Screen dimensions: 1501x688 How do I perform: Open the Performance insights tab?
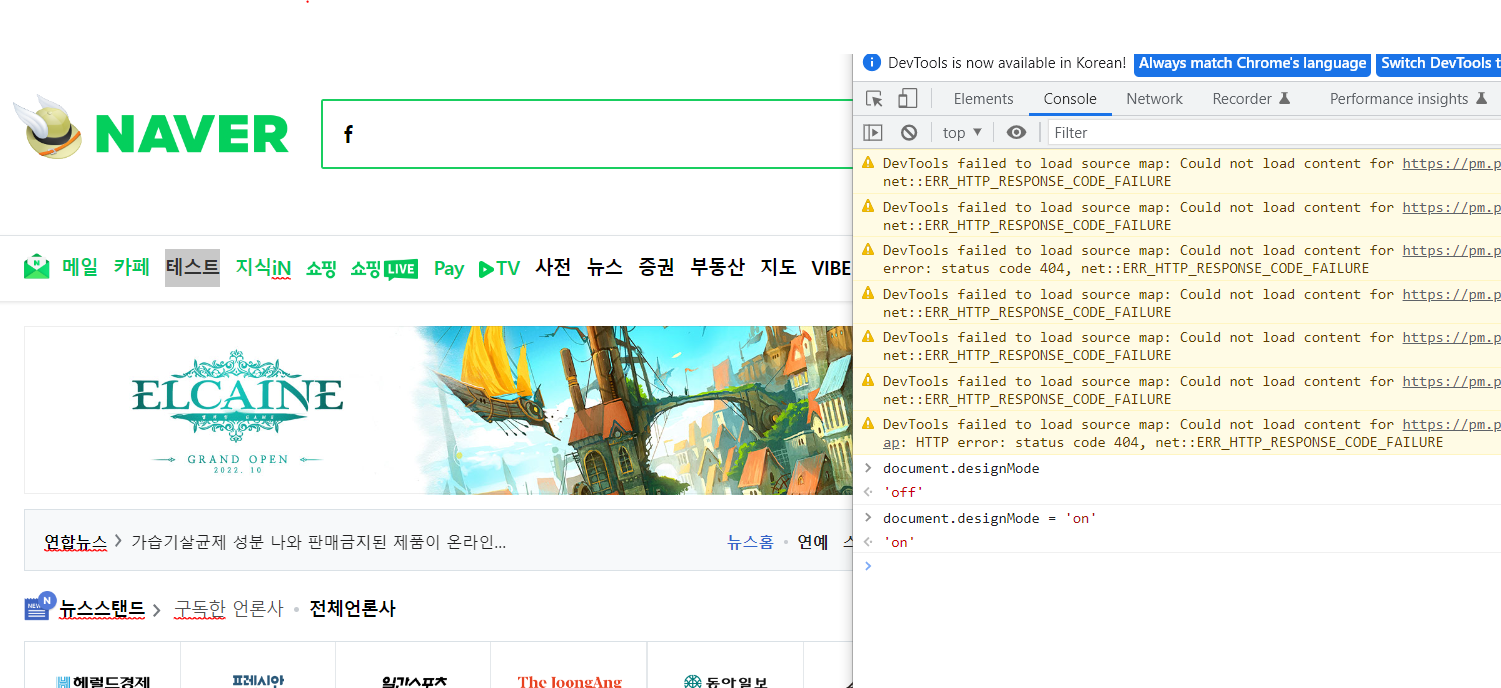point(1408,99)
